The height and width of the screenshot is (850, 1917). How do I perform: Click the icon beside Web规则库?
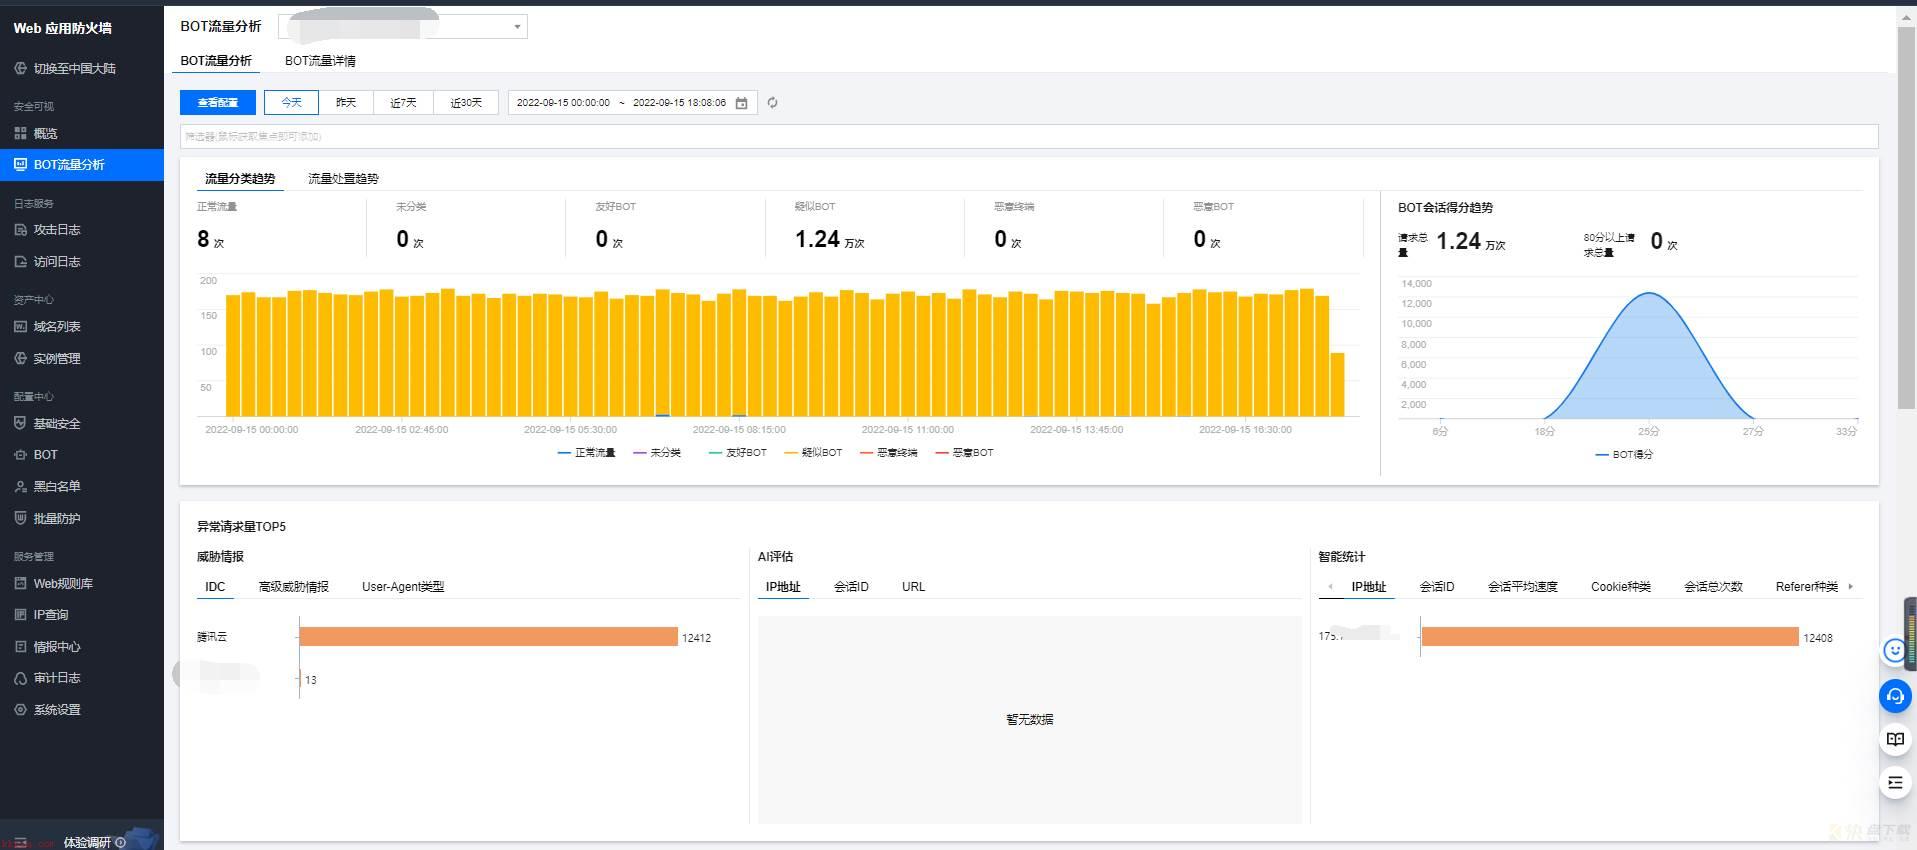click(20, 583)
